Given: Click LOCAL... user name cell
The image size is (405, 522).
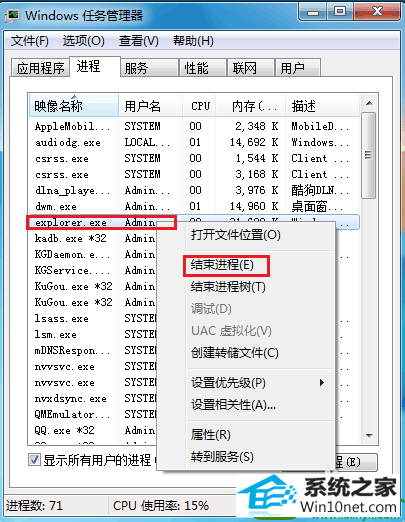Looking at the screenshot, I should click(147, 142).
